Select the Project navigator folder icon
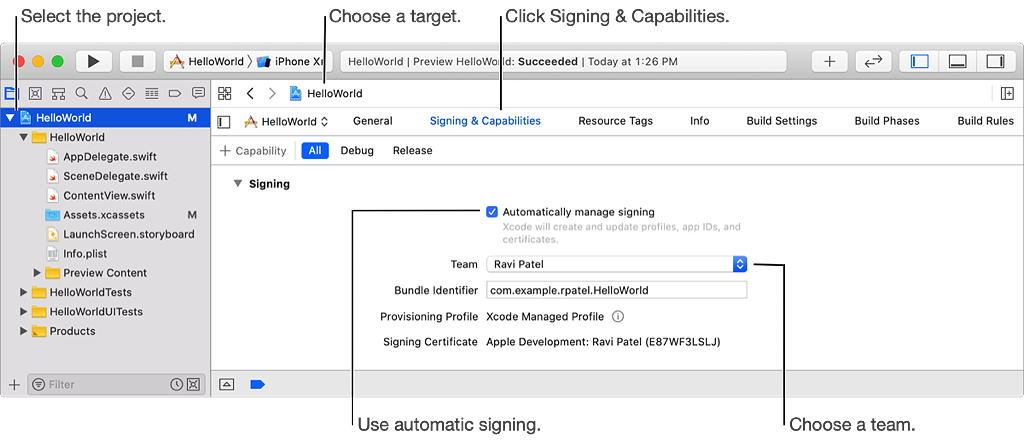The image size is (1024, 440). tap(12, 93)
